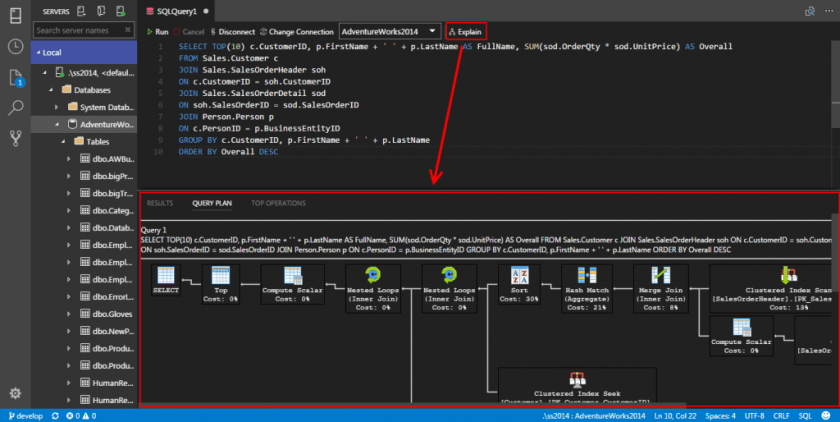
Task: Click the Show Active Connections icon
Action: coord(121,11)
